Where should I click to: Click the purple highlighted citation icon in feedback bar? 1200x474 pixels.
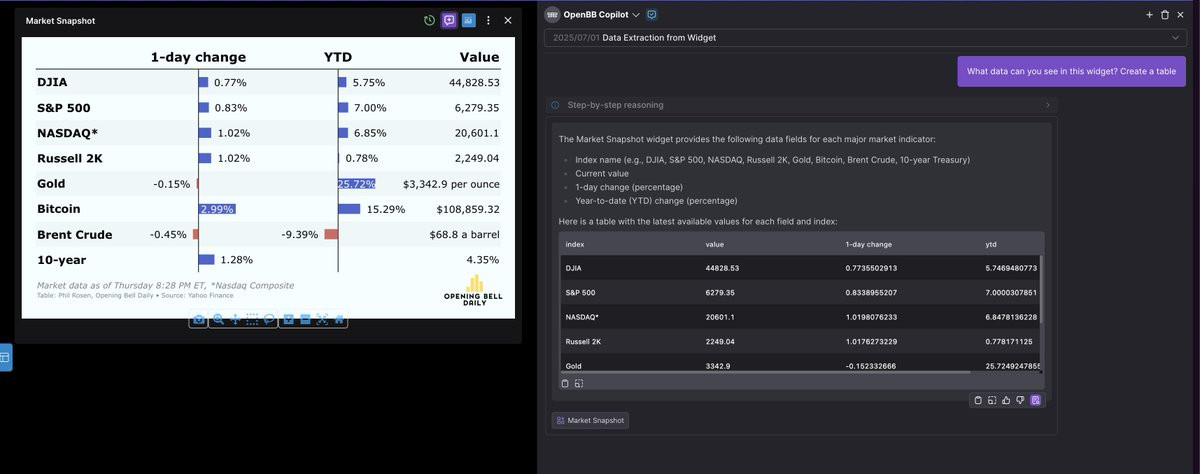tap(1036, 400)
